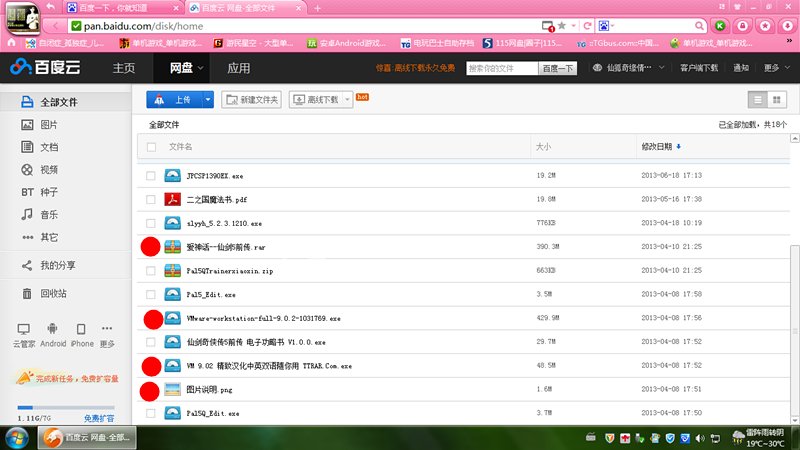Open the 文档 category in sidebar
800x450 pixels.
point(39,147)
